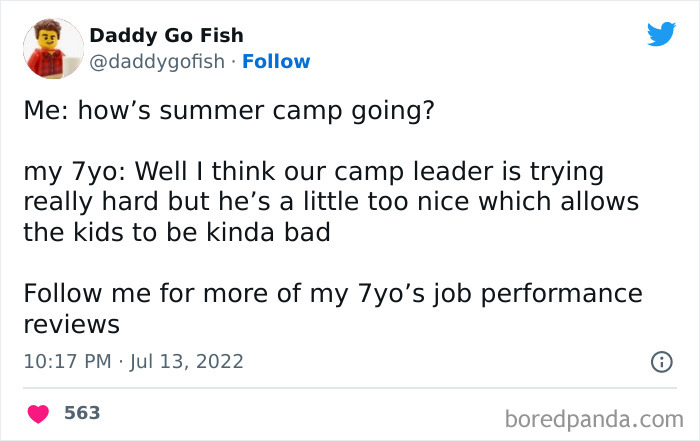Click the Twitter bird logo

(x=661, y=34)
